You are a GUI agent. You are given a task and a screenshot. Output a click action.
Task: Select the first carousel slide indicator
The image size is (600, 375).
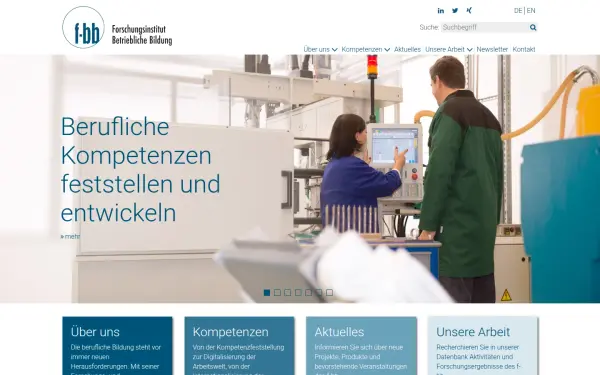click(x=267, y=293)
